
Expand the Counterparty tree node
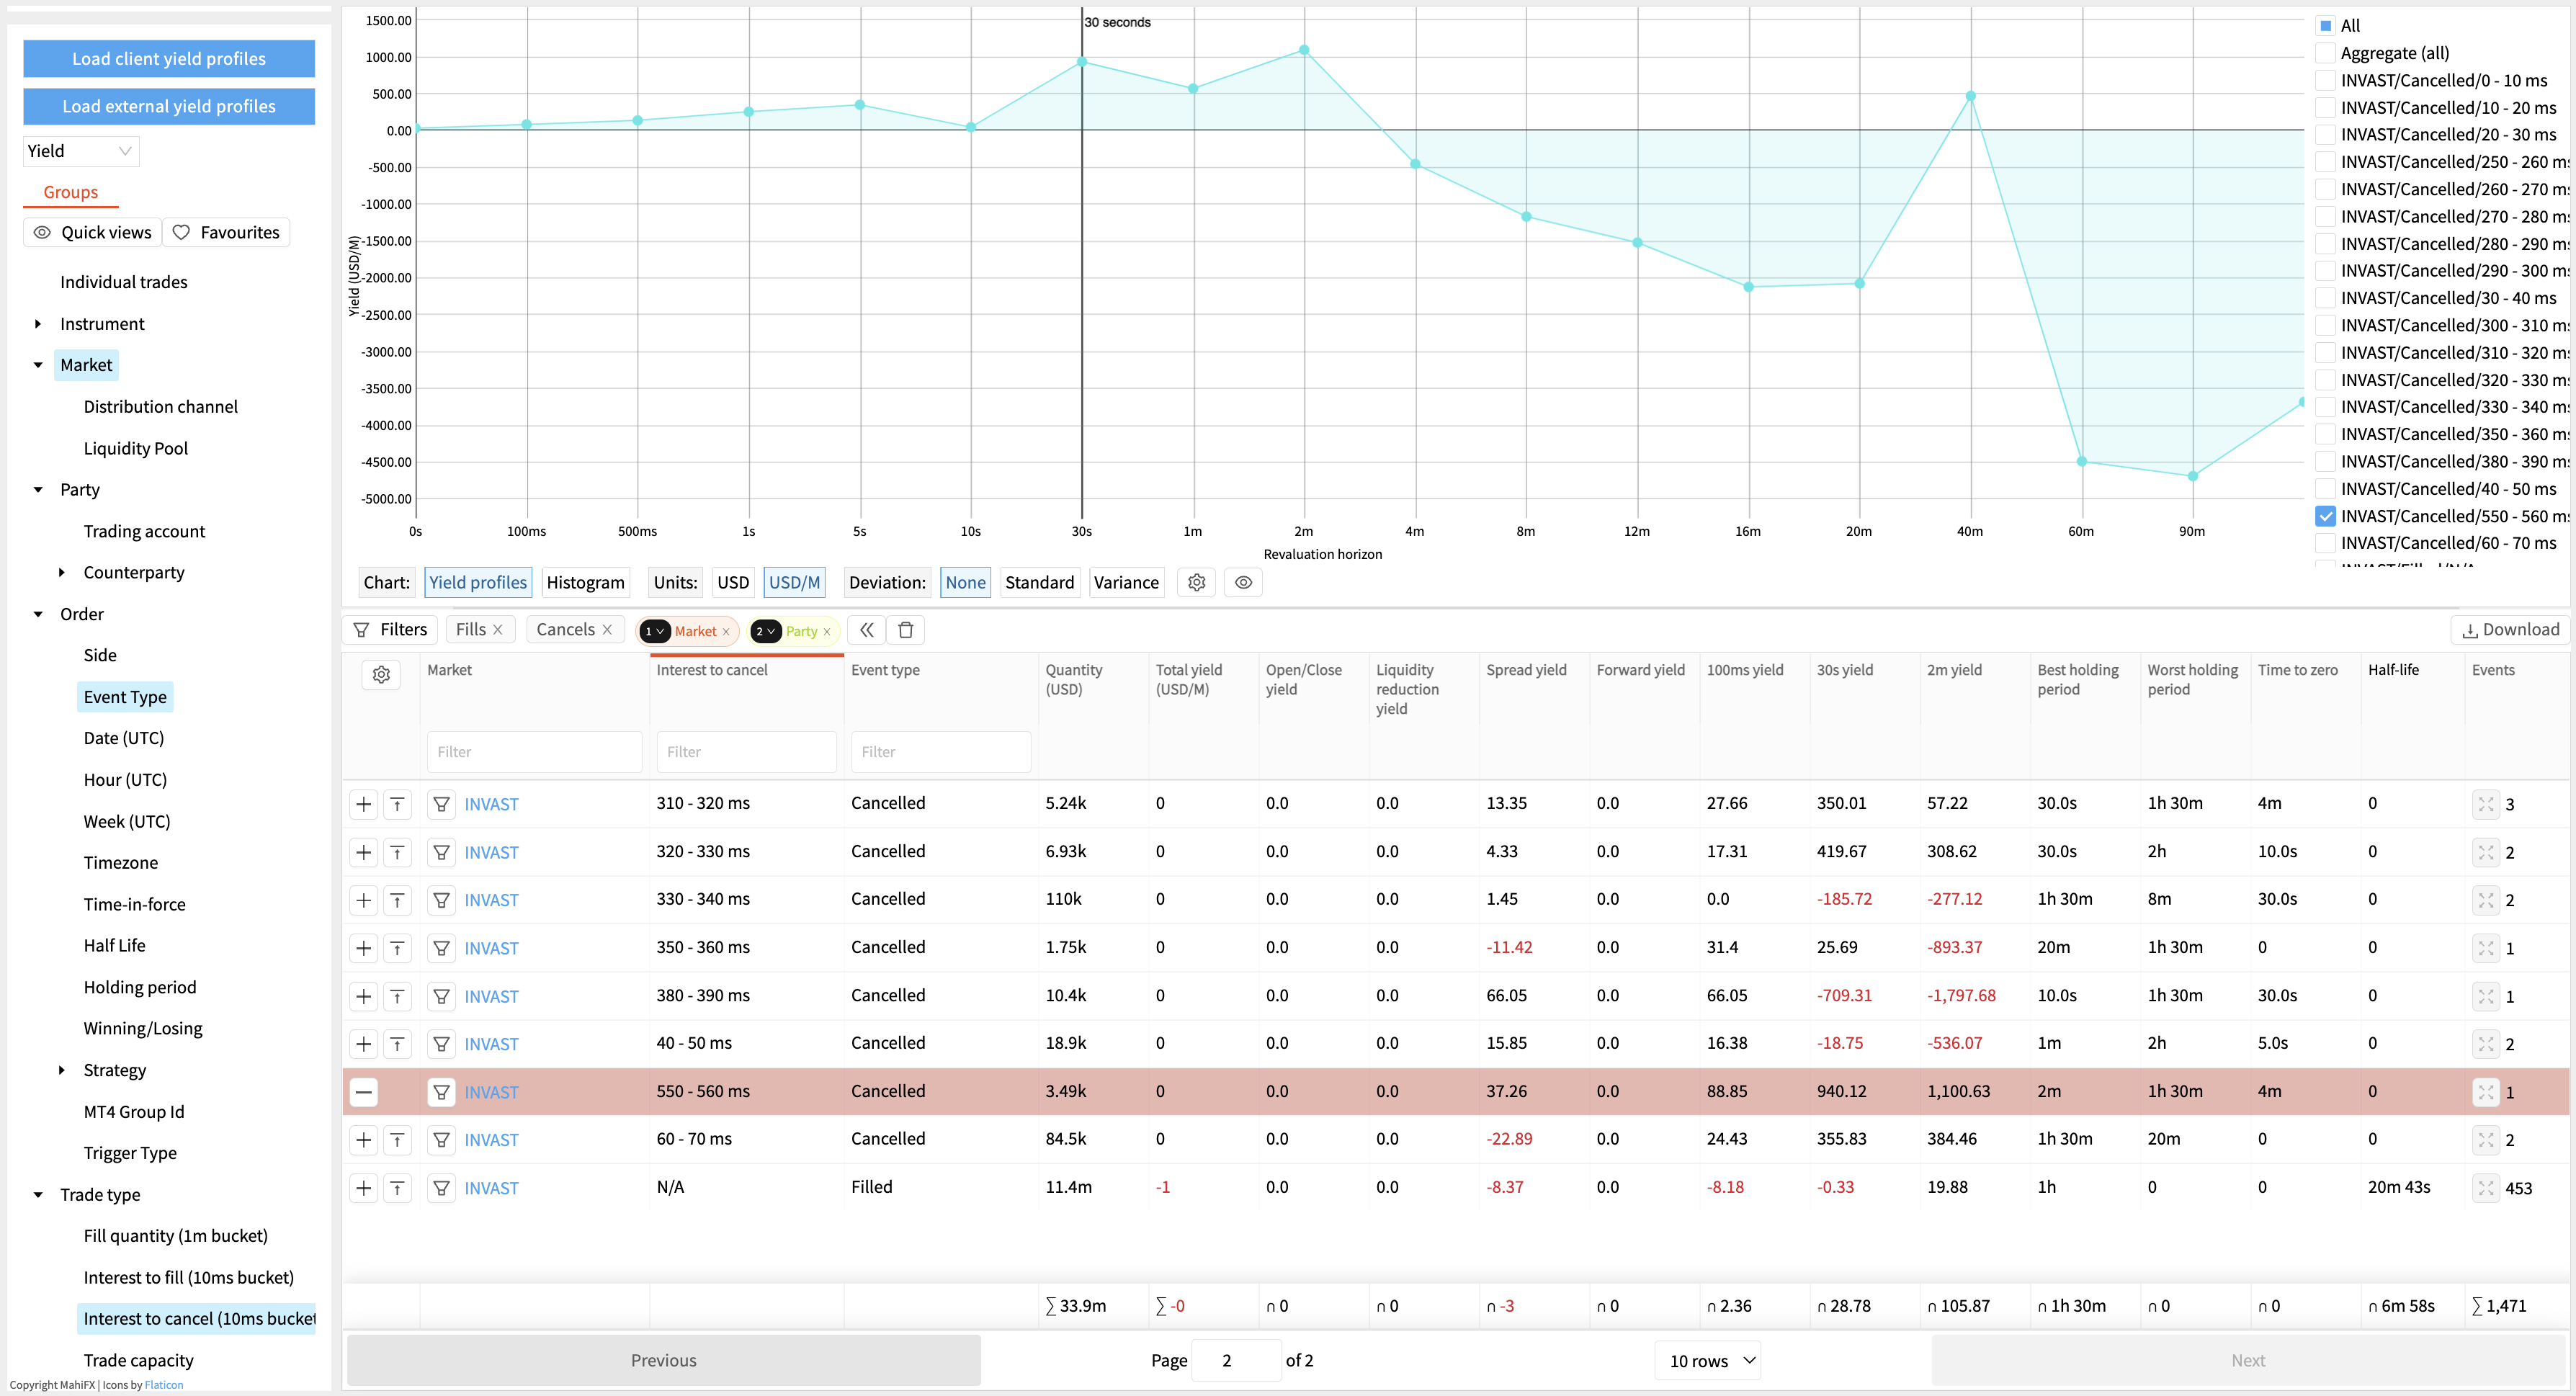[62, 573]
